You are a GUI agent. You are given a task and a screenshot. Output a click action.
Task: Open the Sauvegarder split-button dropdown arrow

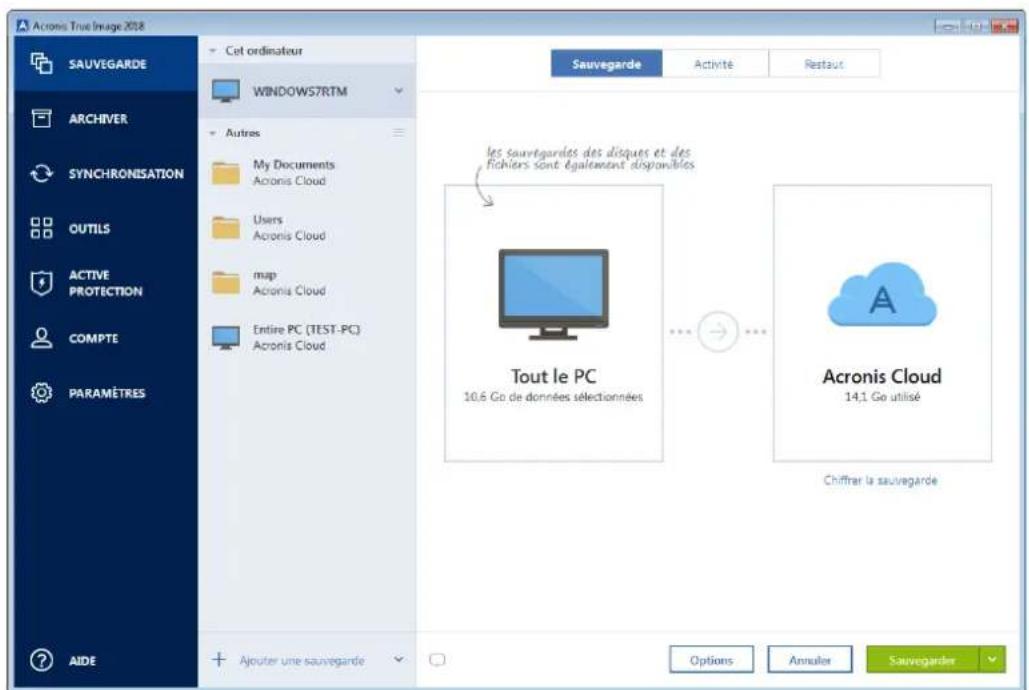click(x=992, y=659)
